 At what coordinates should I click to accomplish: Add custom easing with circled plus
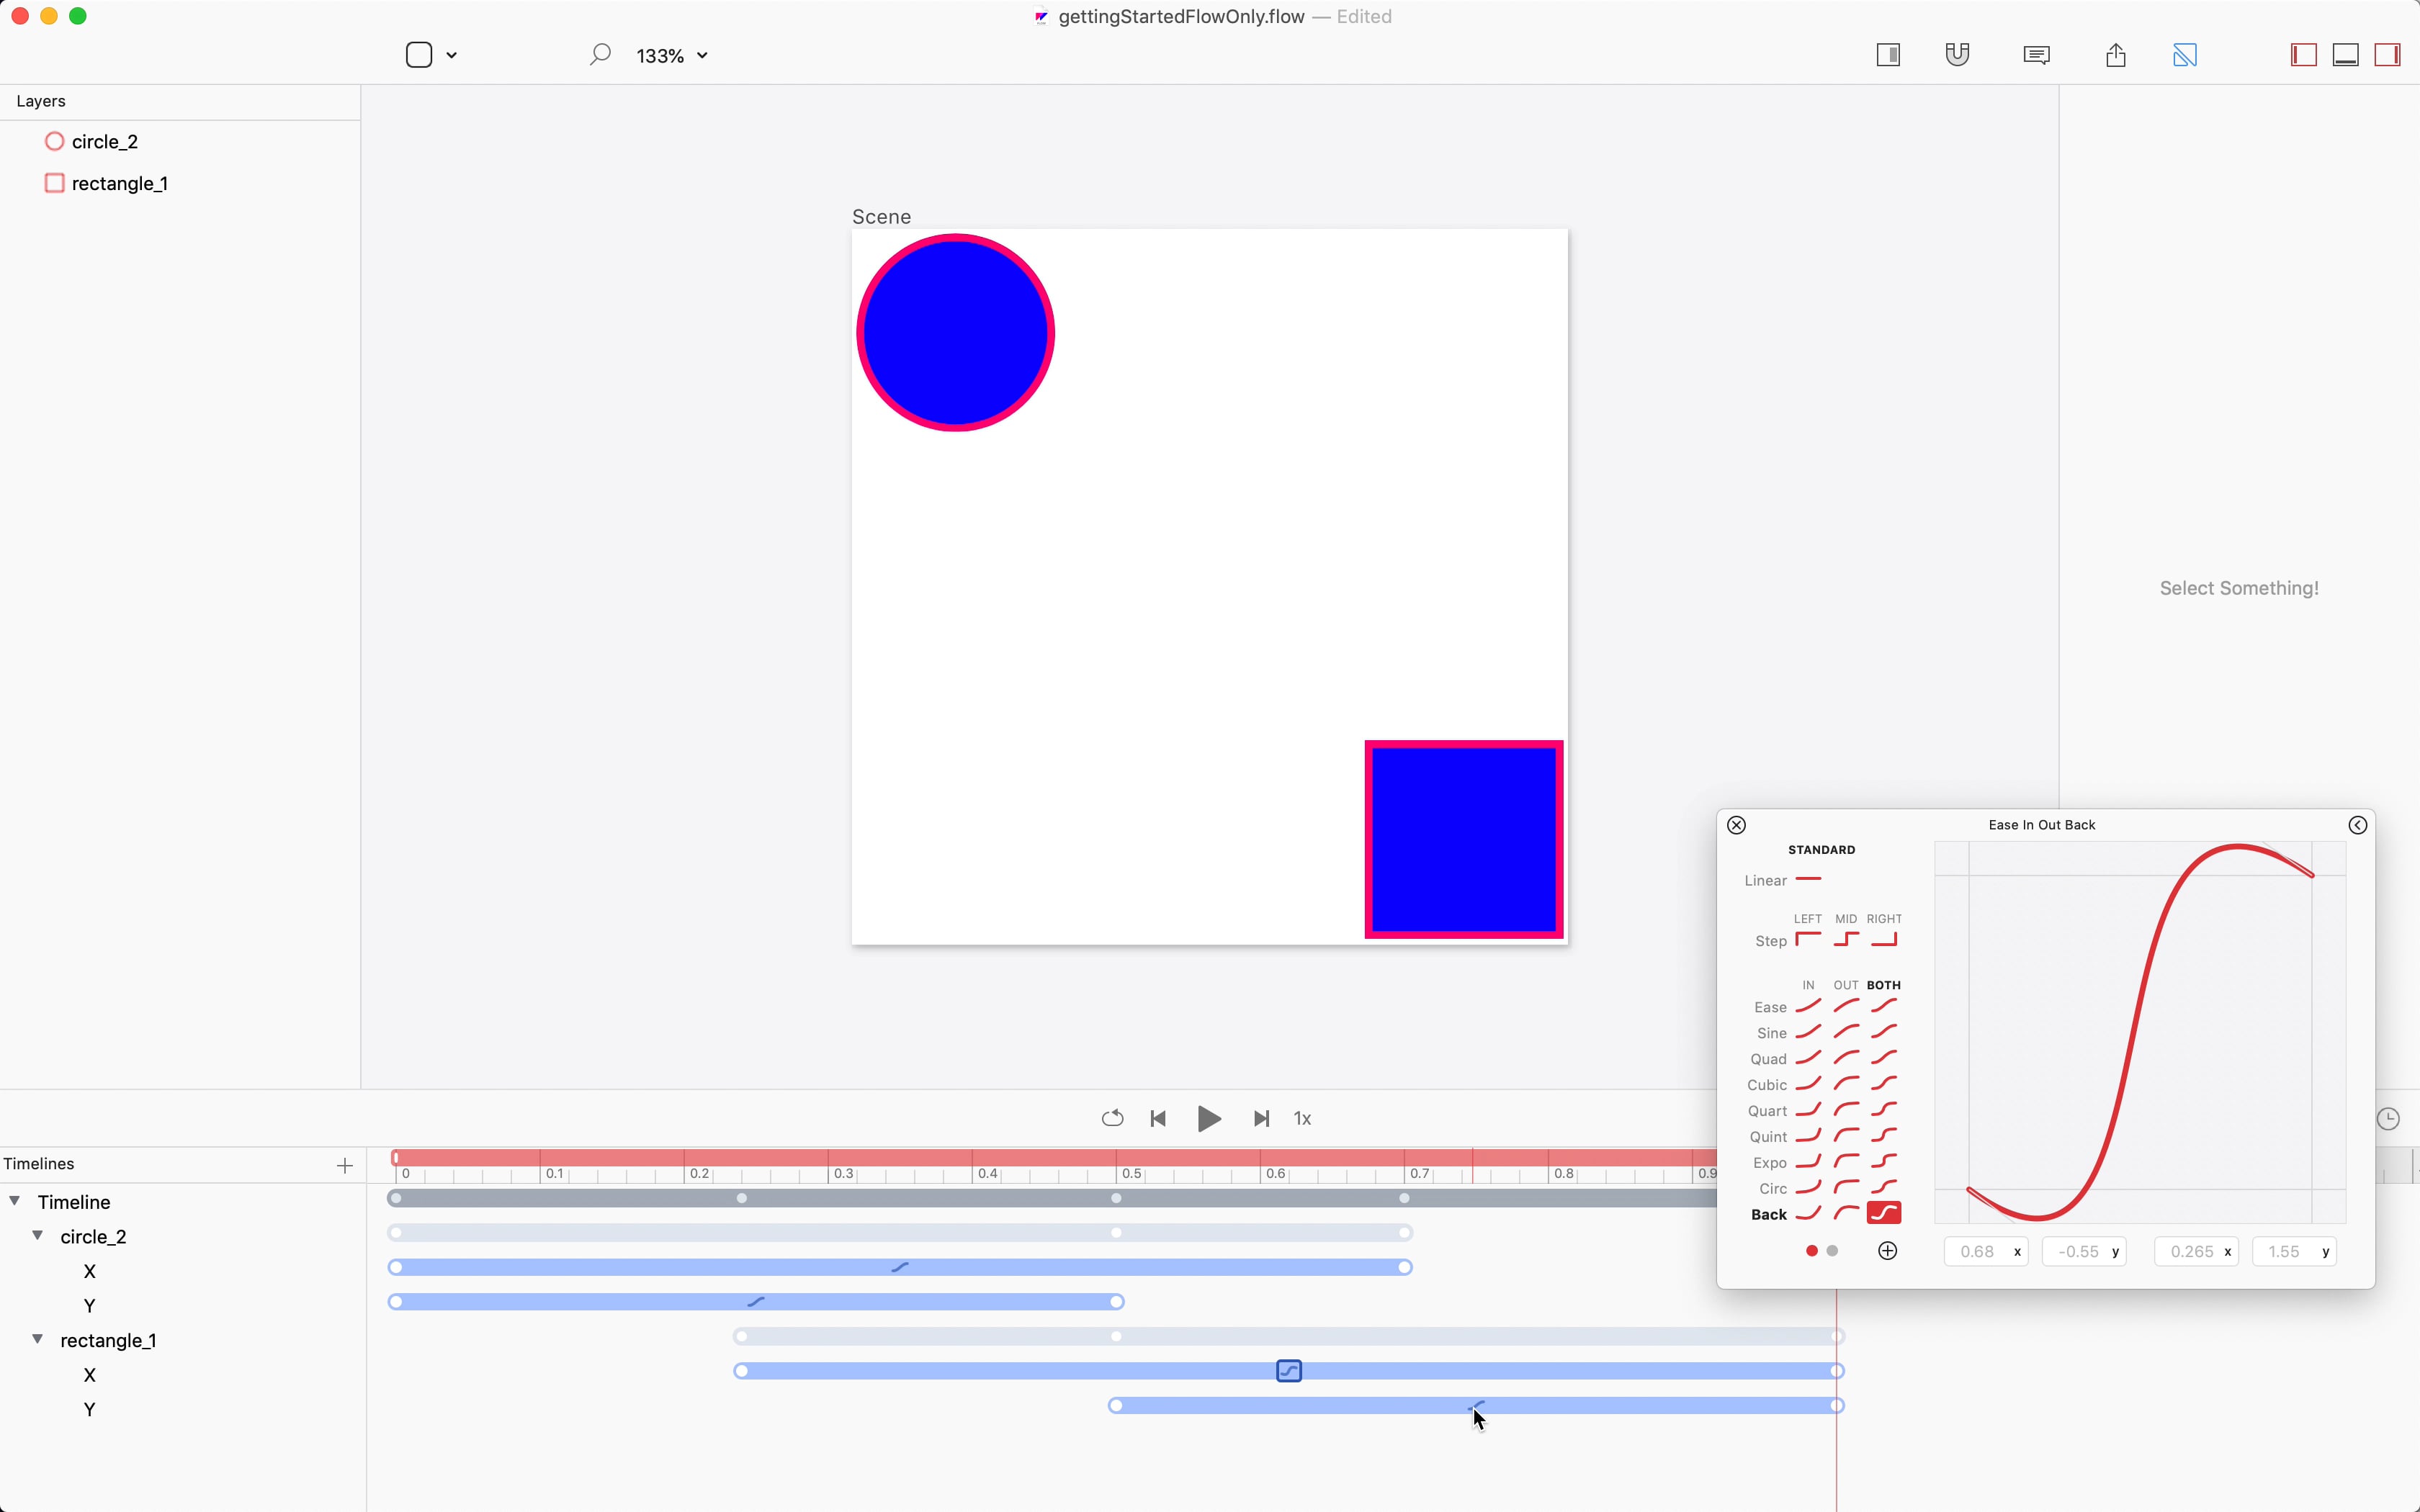click(x=1888, y=1251)
